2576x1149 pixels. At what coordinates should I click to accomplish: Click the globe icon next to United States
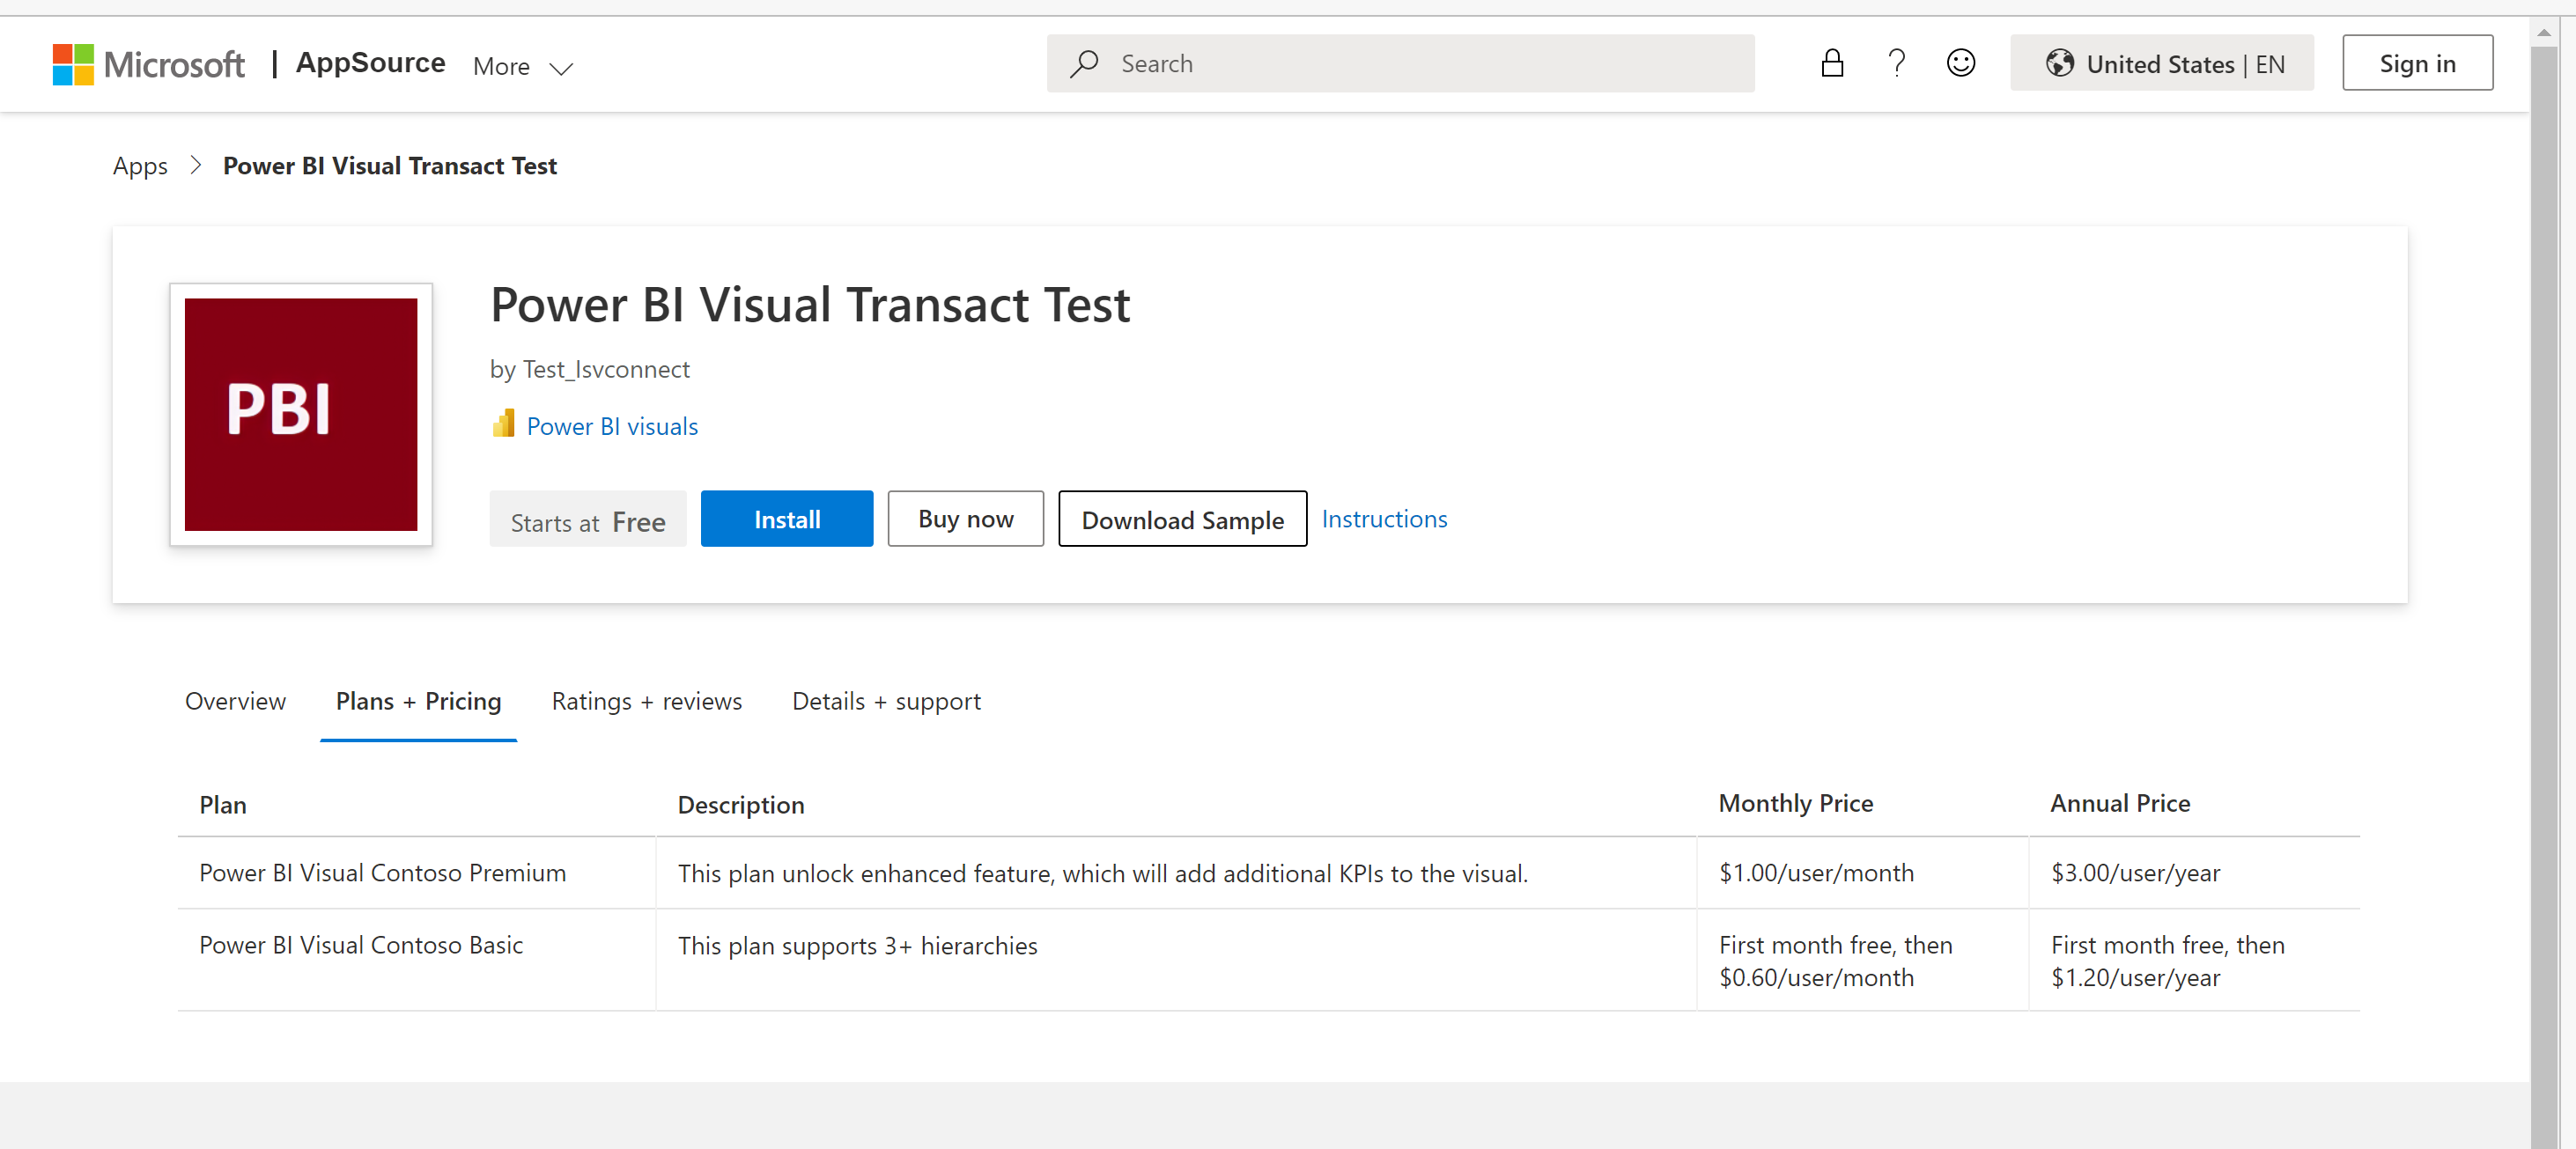tap(2060, 63)
